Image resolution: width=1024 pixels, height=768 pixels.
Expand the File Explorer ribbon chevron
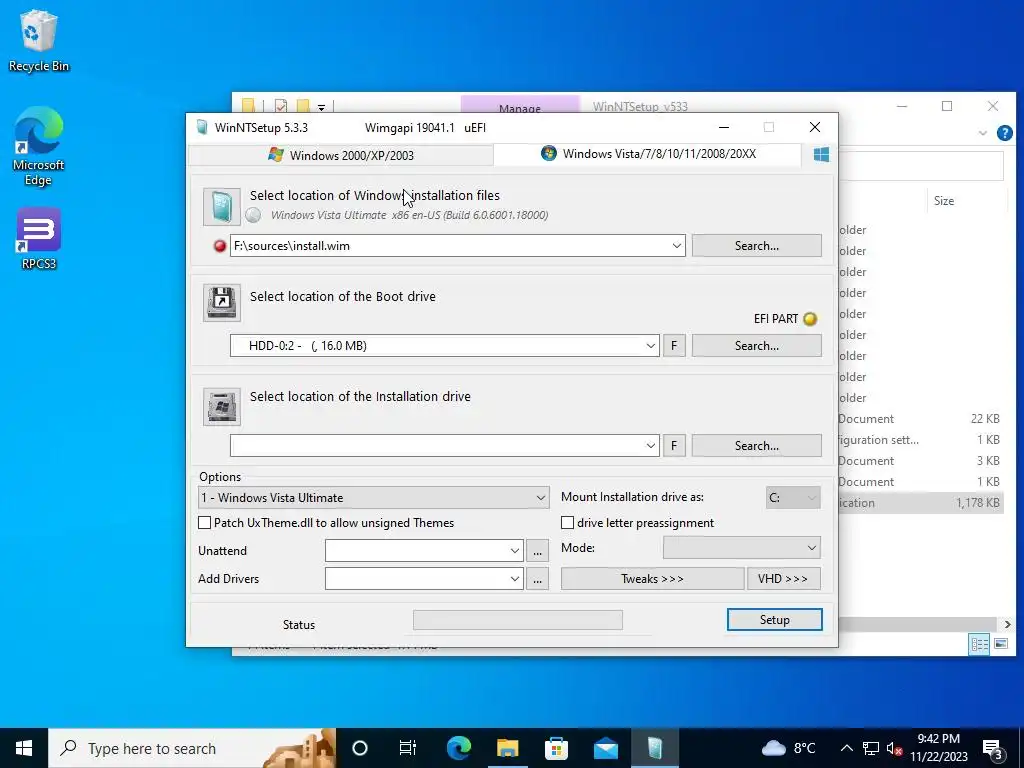[982, 133]
